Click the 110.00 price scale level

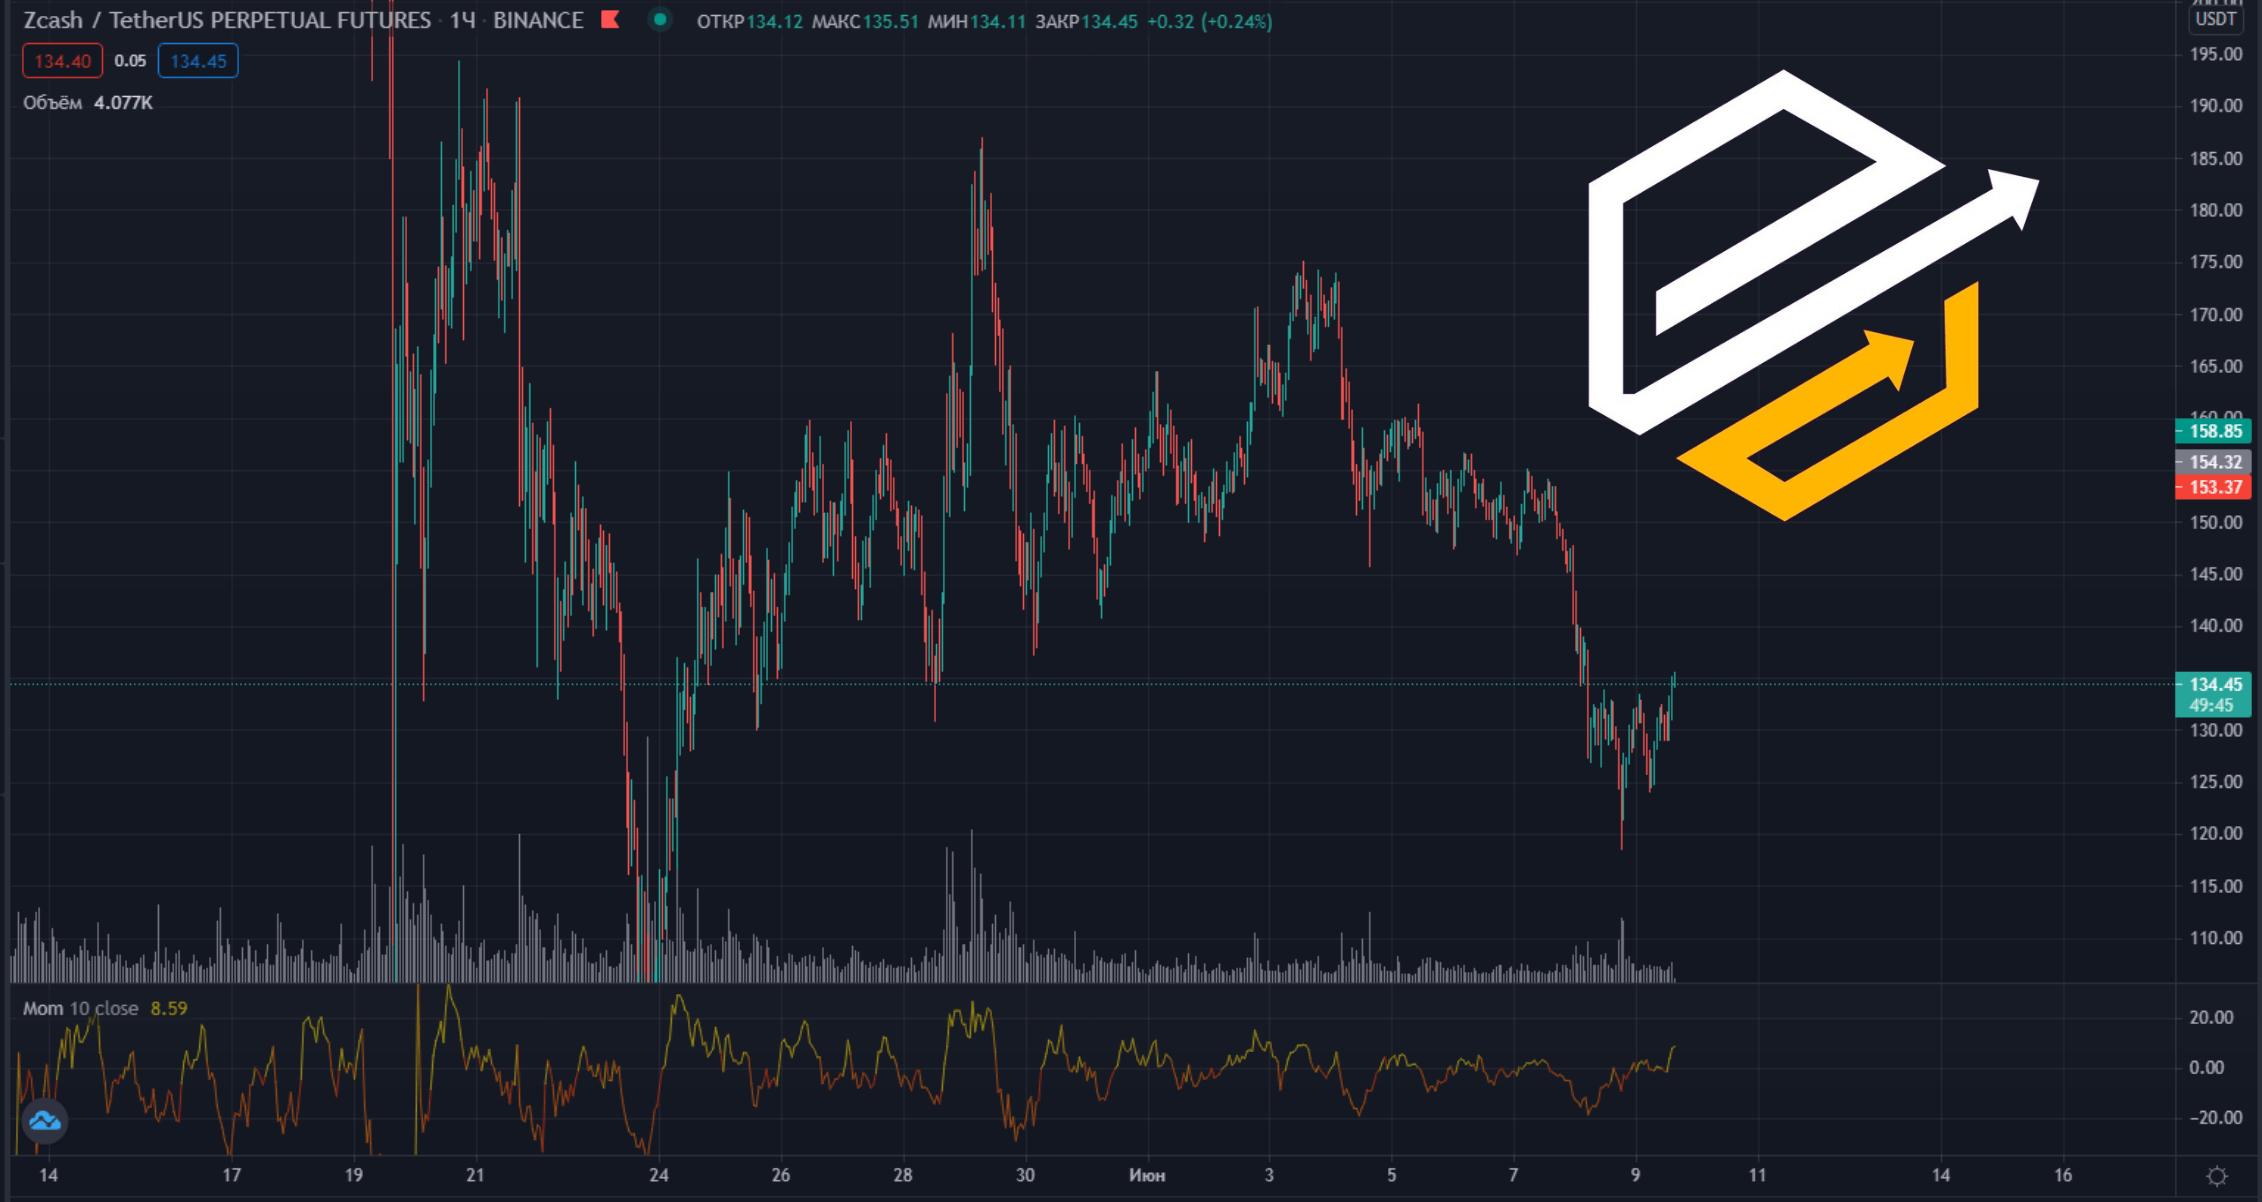(x=2216, y=938)
